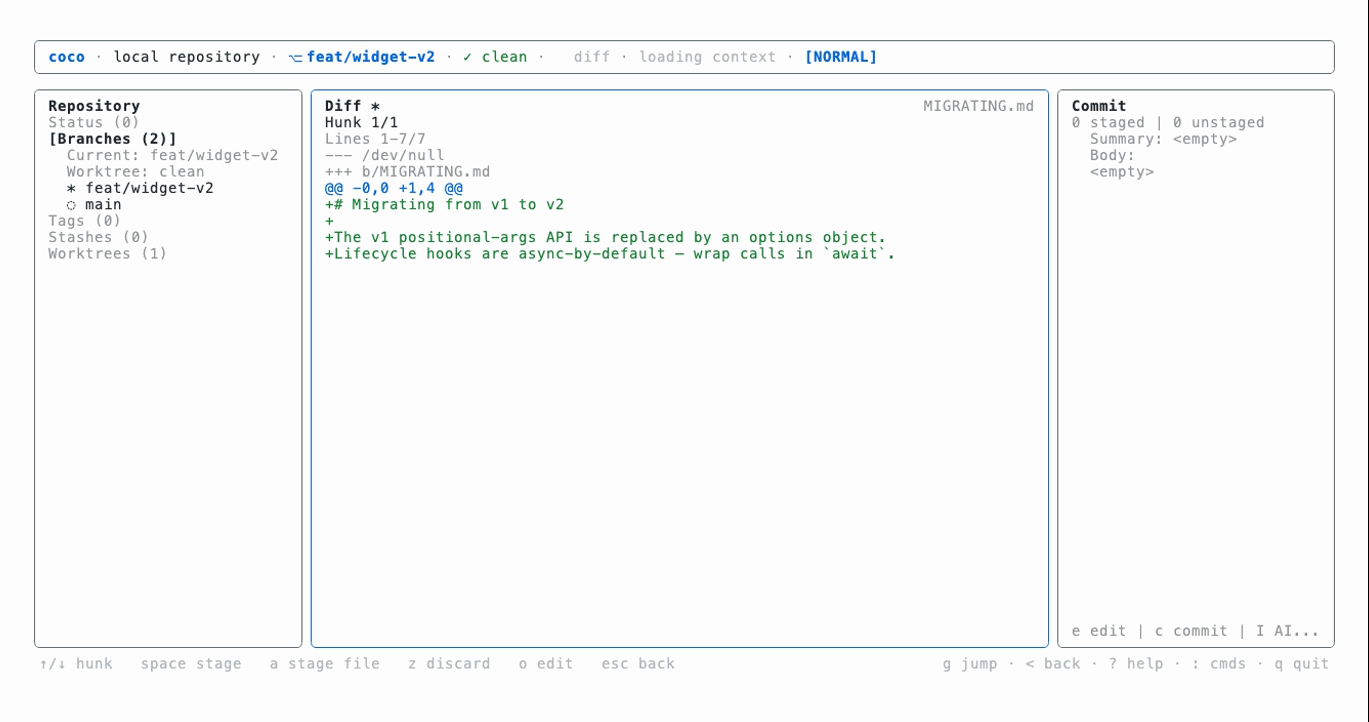Expand the Worktrees (1) section
This screenshot has height=722, width=1369.
(108, 254)
